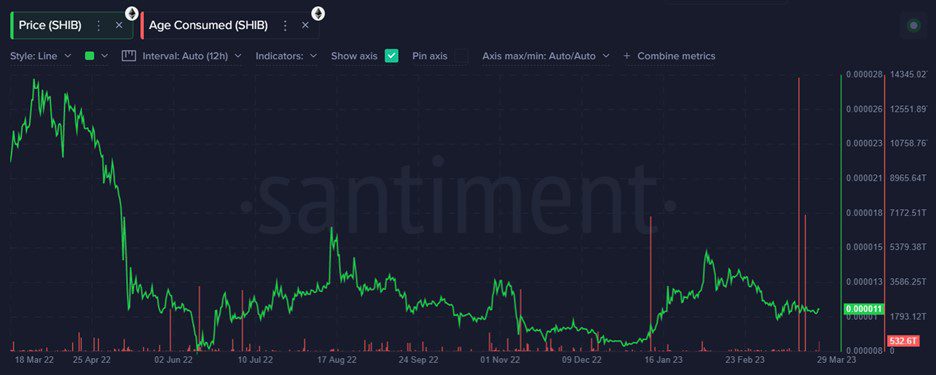Click the green status indicator icon
936x375 pixels.
[914, 25]
